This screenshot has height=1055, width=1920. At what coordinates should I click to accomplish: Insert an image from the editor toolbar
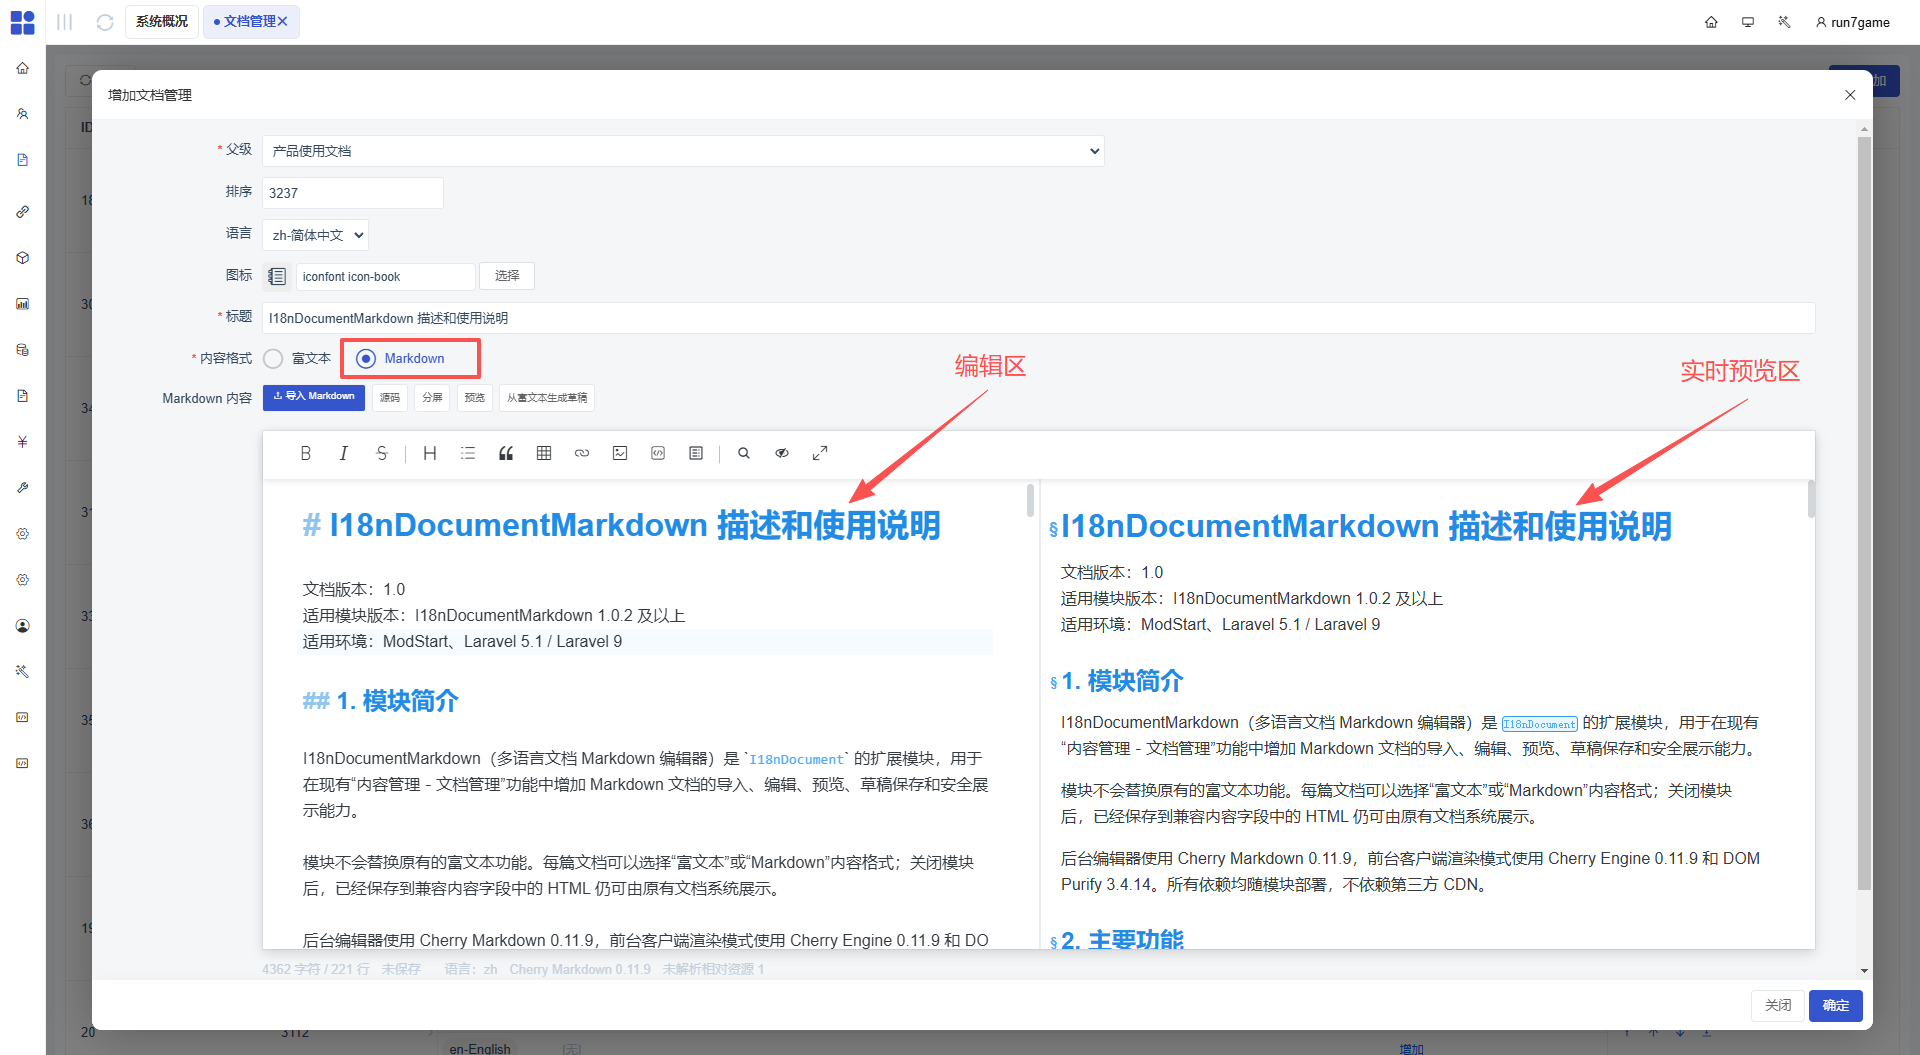click(620, 453)
